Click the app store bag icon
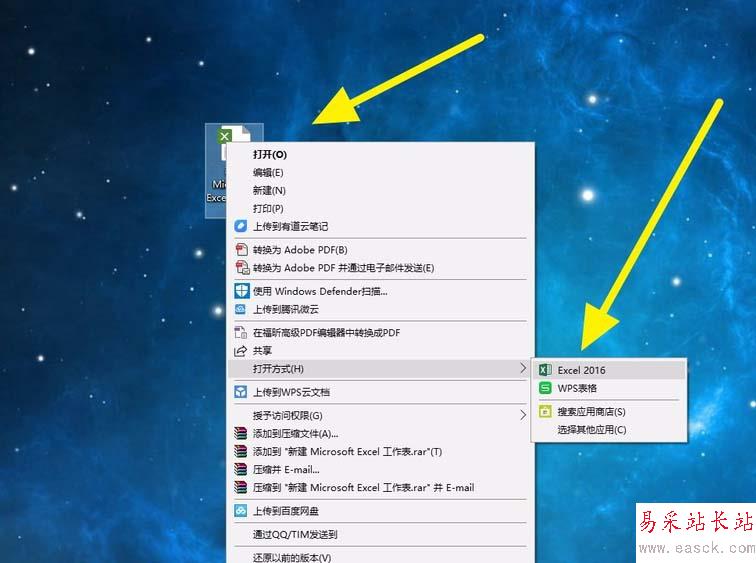The width and height of the screenshot is (756, 563). pyautogui.click(x=545, y=411)
